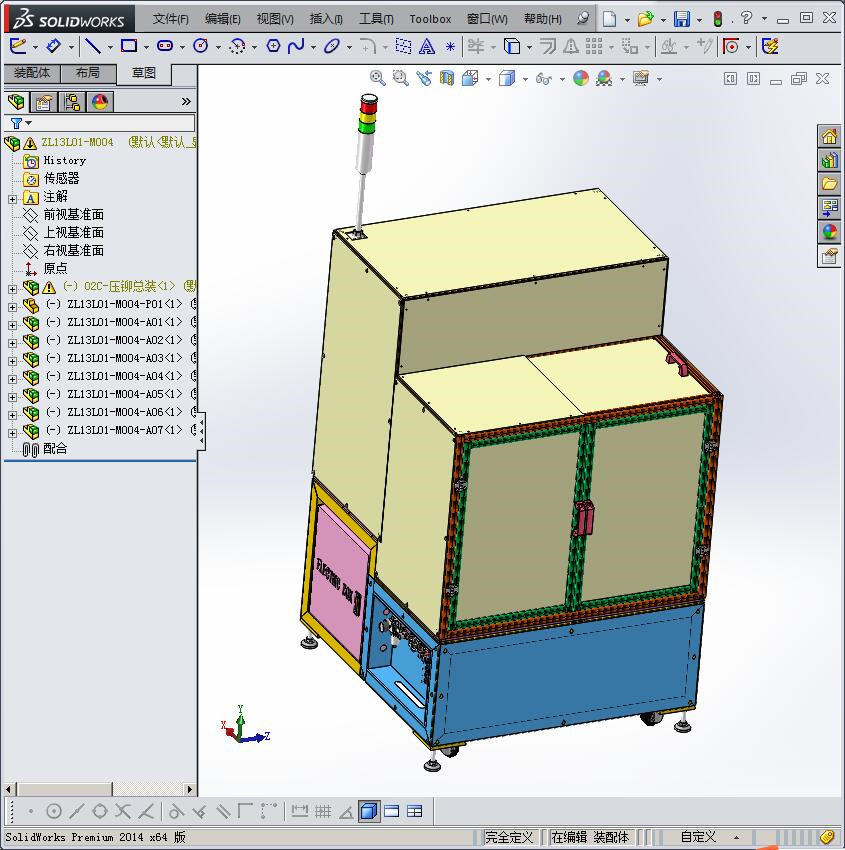Click the sketch Text tool
This screenshot has height=850, width=845.
pos(427,47)
